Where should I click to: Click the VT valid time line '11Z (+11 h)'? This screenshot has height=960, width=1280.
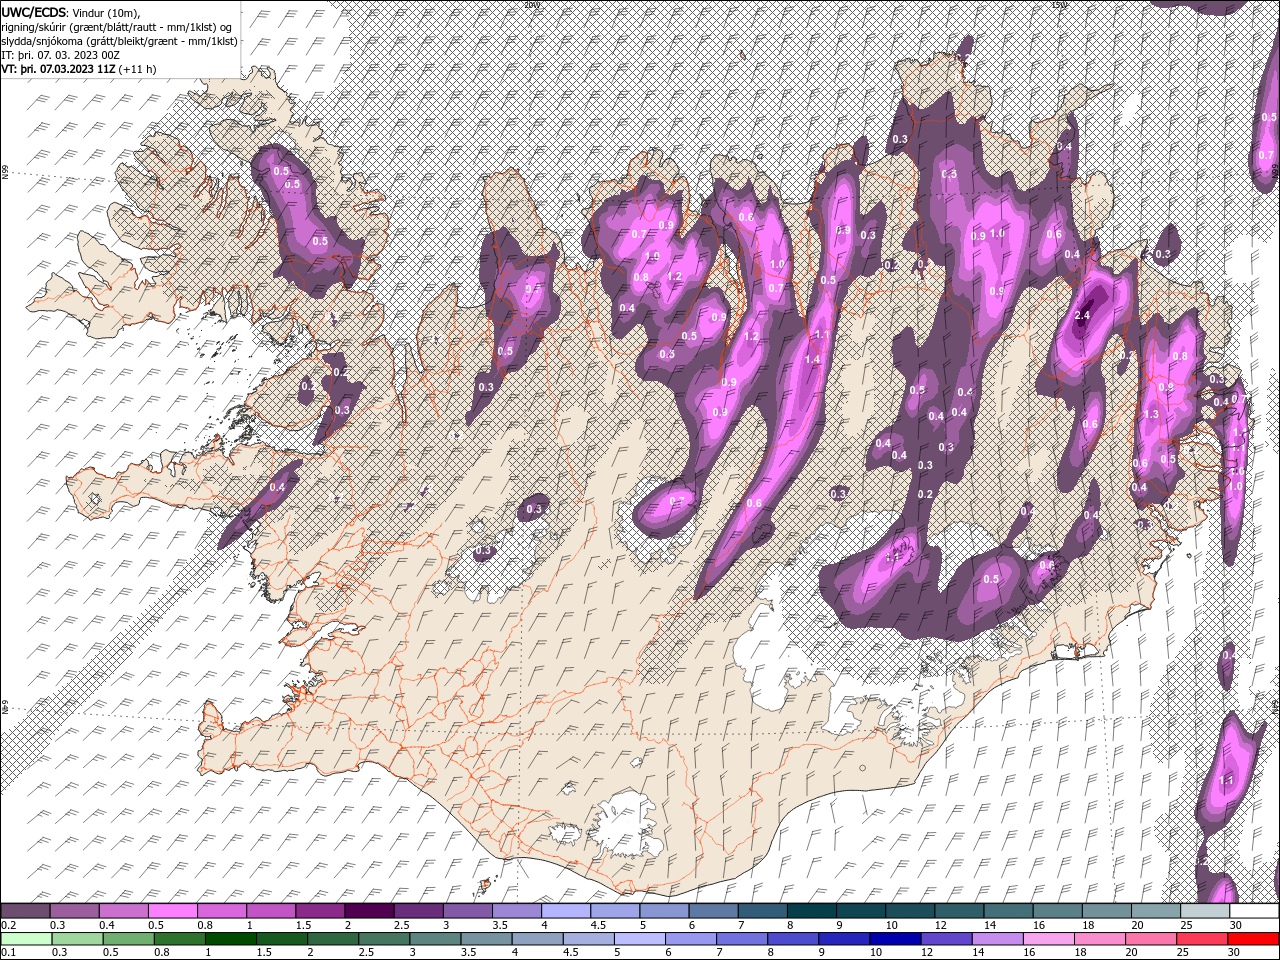pyautogui.click(x=78, y=69)
